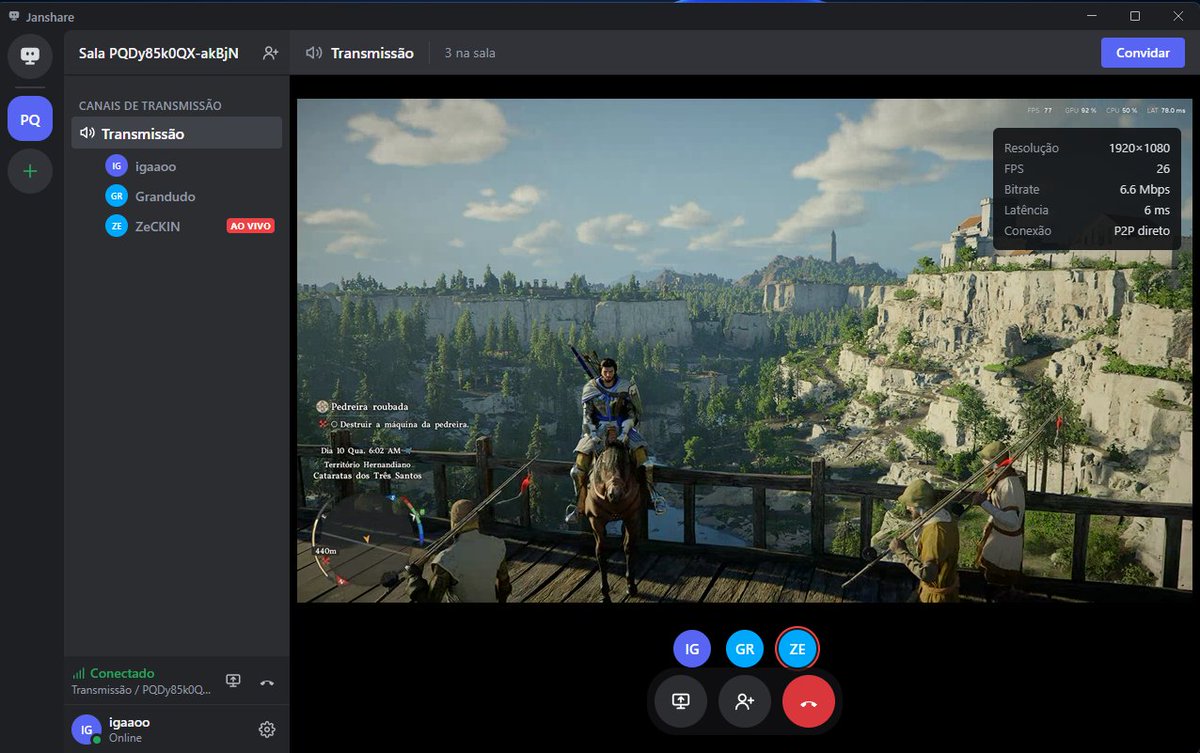The width and height of the screenshot is (1200, 753).
Task: Click the add-person icon beside the room name
Action: (270, 53)
